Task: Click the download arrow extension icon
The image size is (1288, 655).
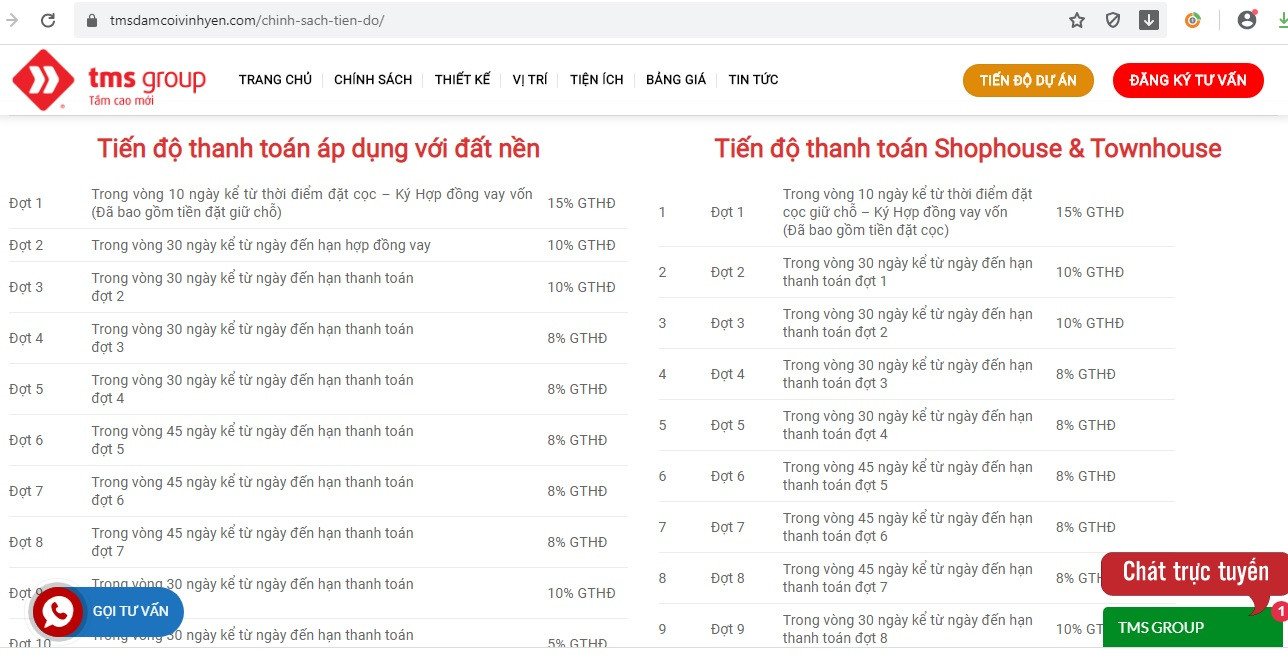Action: tap(1149, 20)
